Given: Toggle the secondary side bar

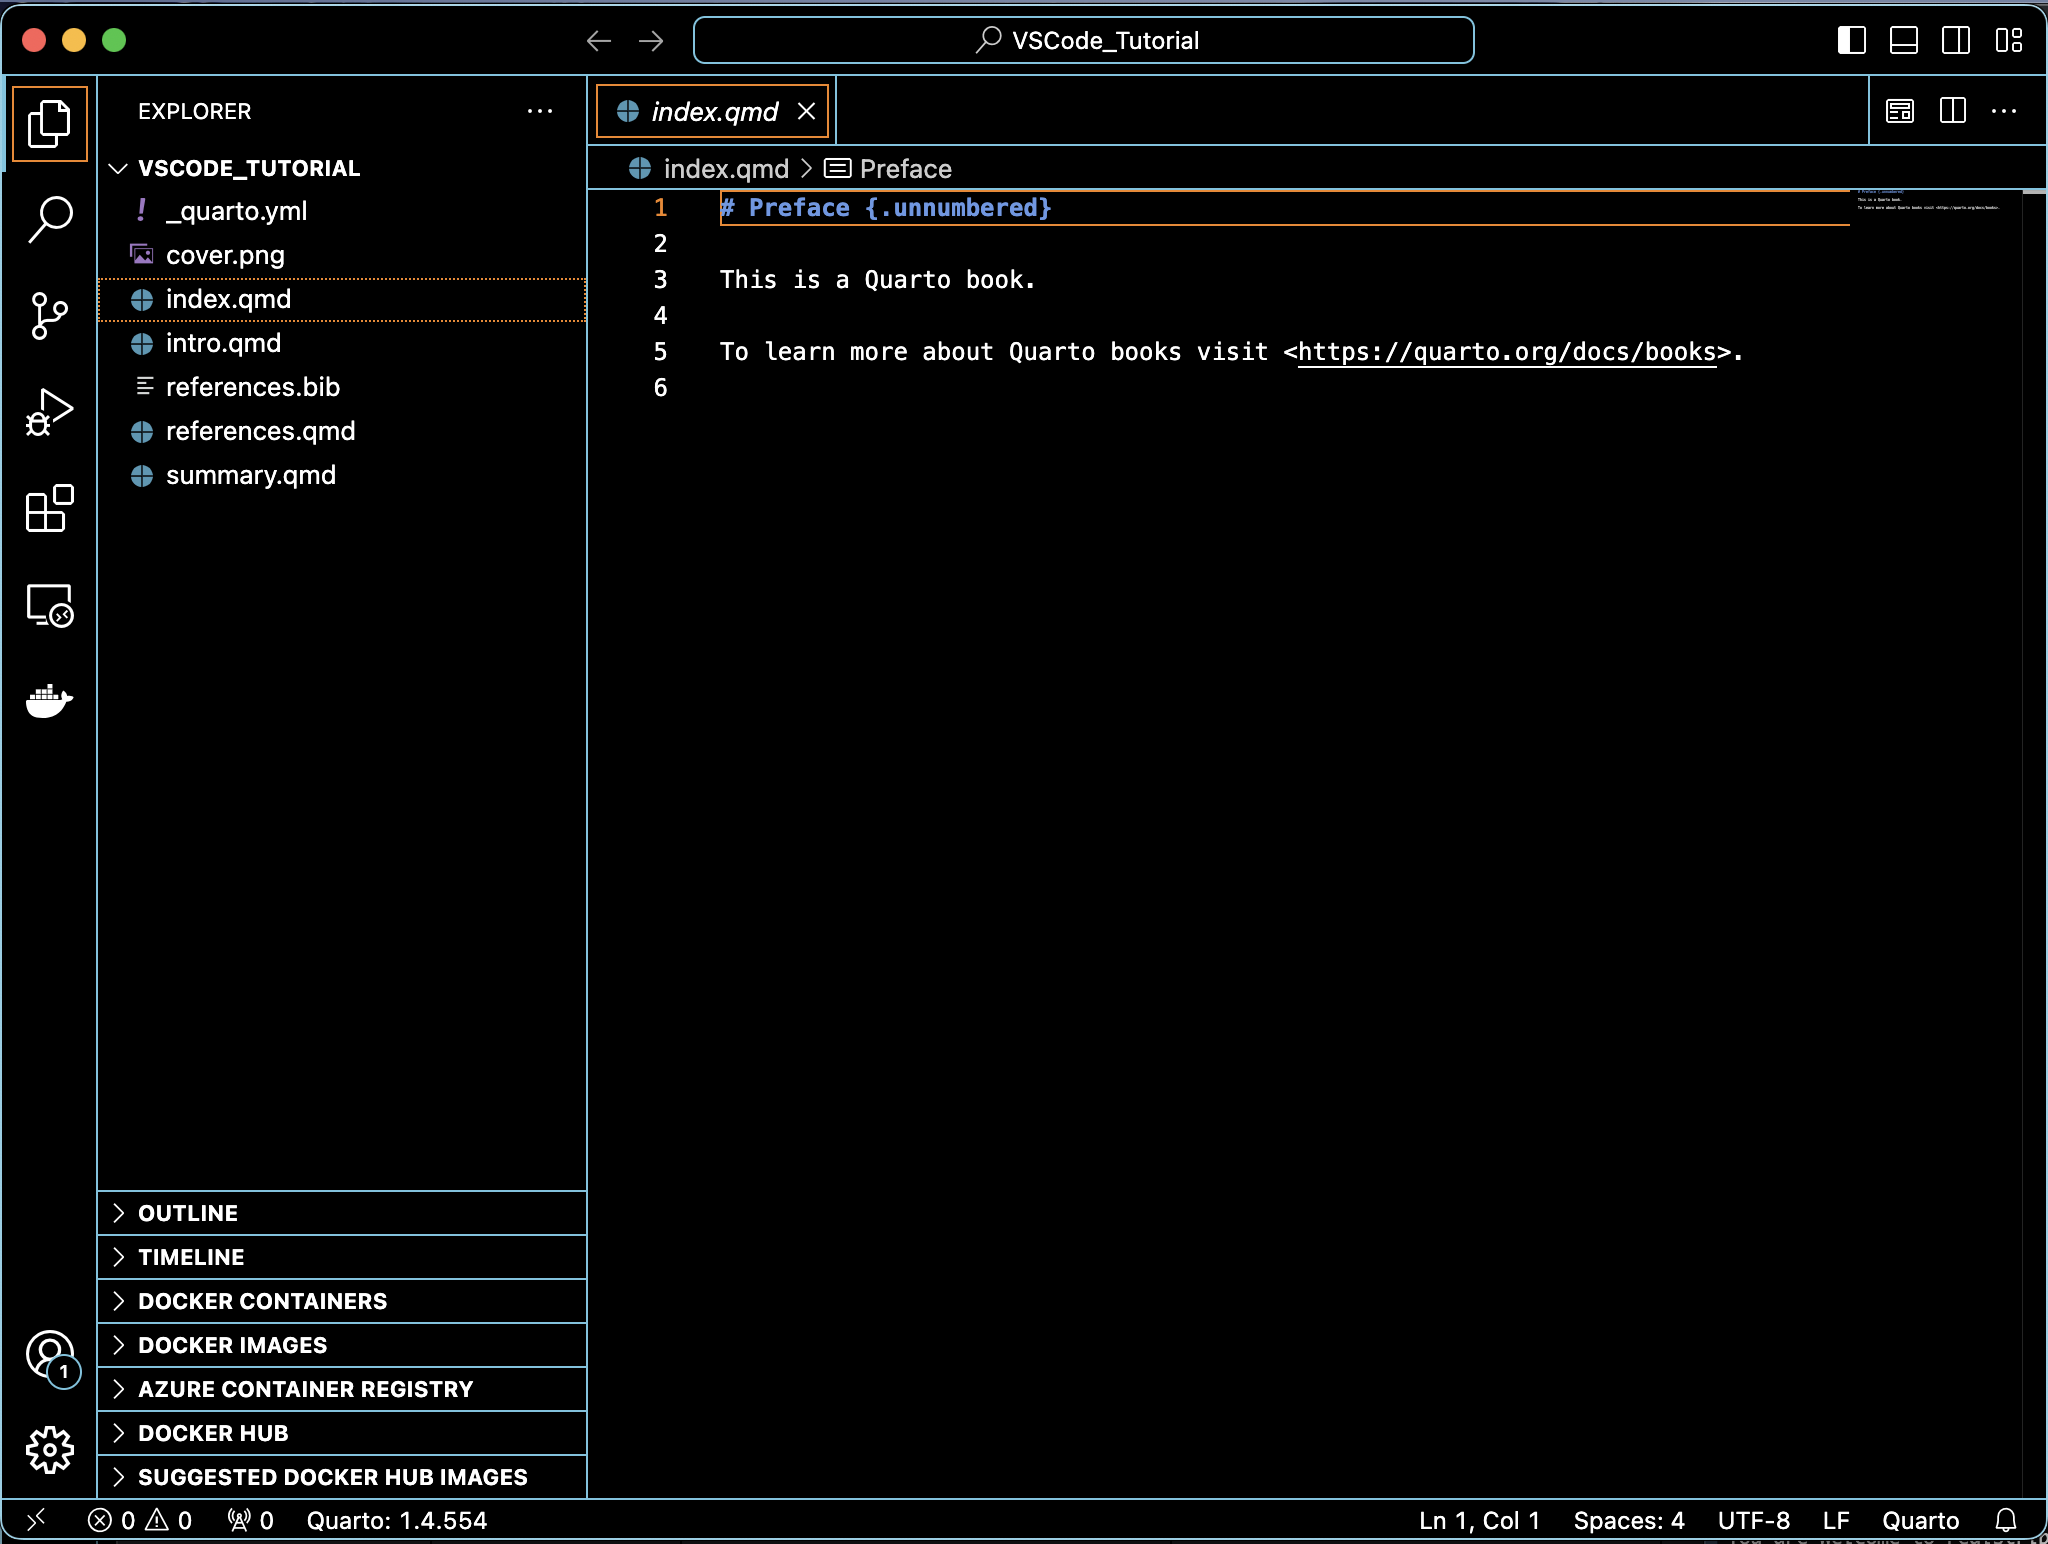Looking at the screenshot, I should click(x=1956, y=40).
